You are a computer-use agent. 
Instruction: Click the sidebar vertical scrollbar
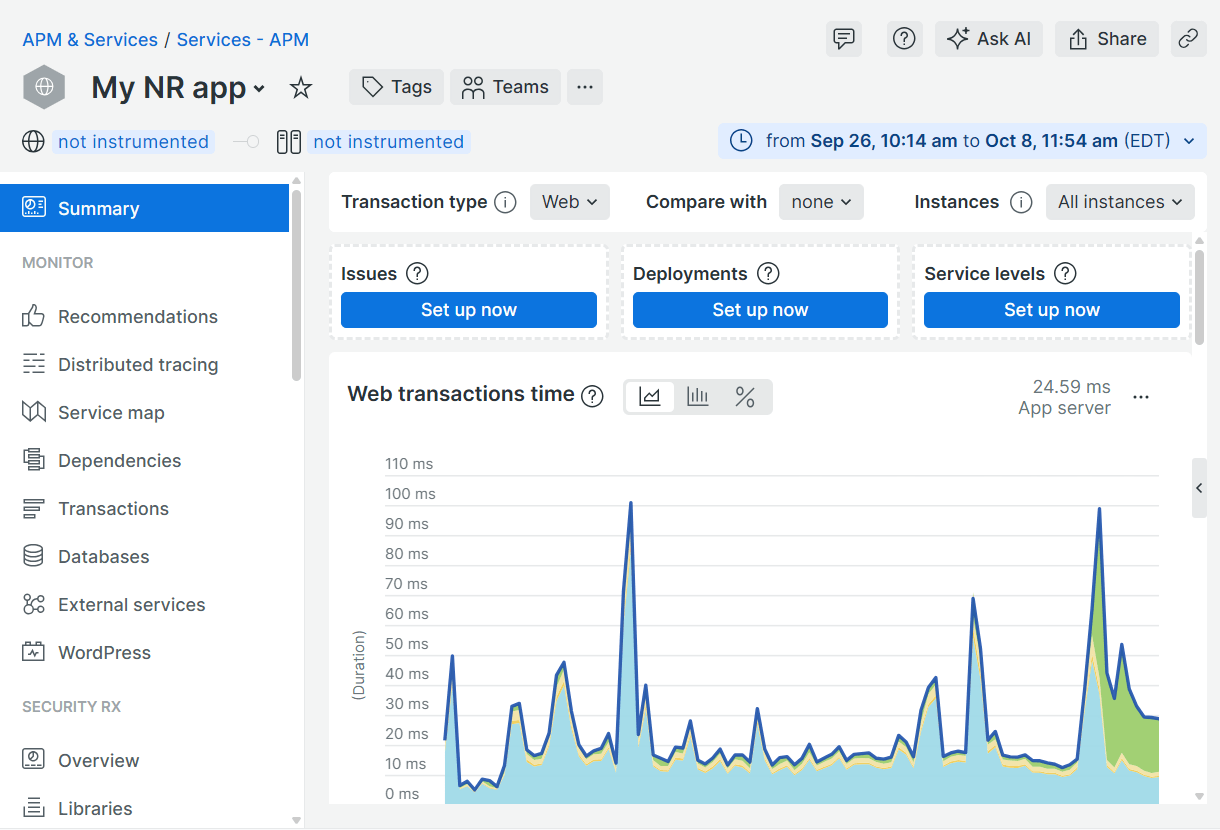(296, 285)
